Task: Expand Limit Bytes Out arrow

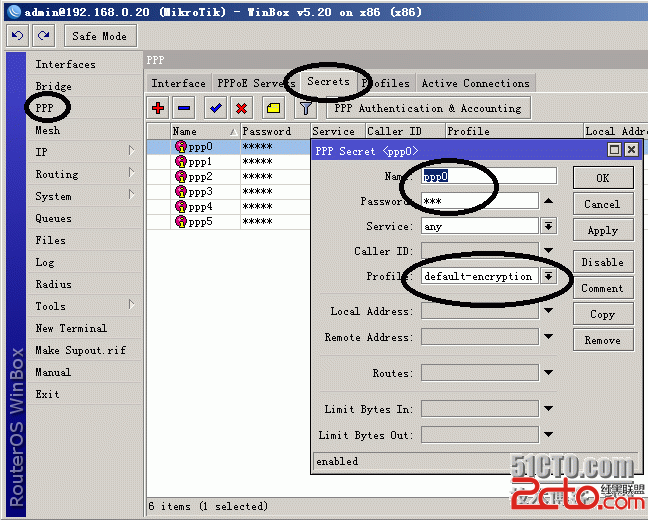Action: (548, 434)
